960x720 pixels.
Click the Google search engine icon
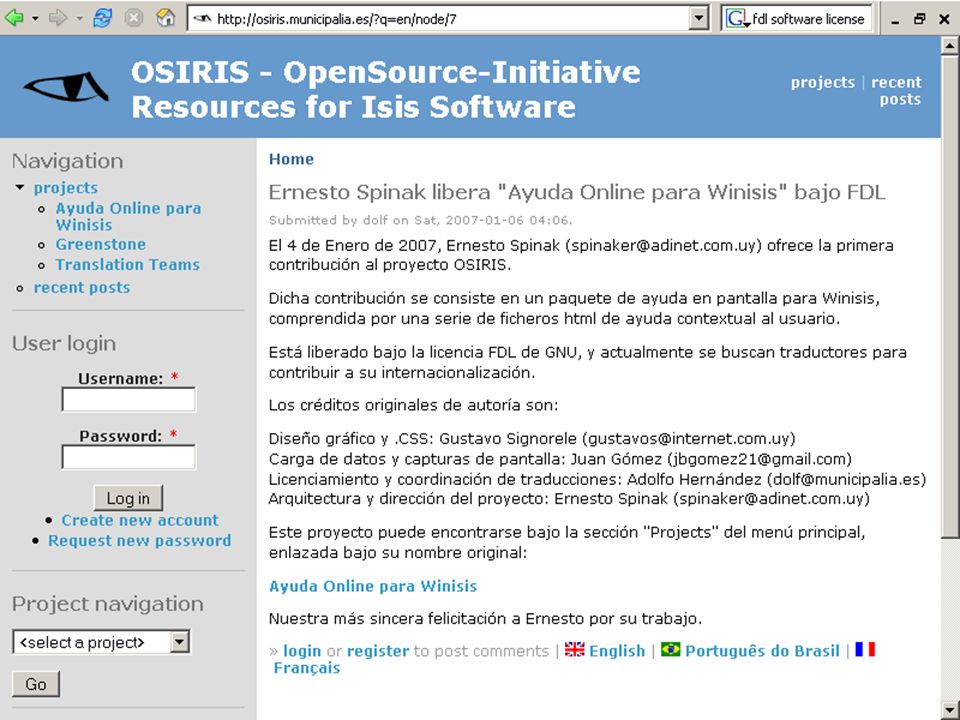click(737, 19)
